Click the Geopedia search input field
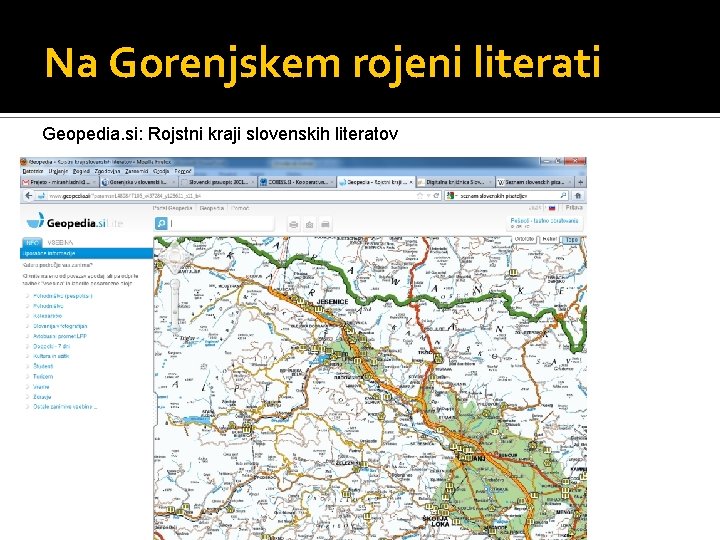The width and height of the screenshot is (720, 540). [221, 224]
